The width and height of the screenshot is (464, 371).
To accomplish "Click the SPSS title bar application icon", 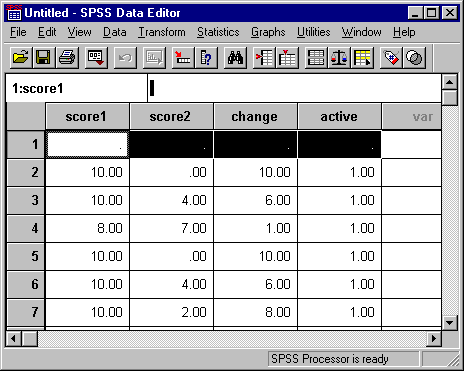I will point(14,13).
